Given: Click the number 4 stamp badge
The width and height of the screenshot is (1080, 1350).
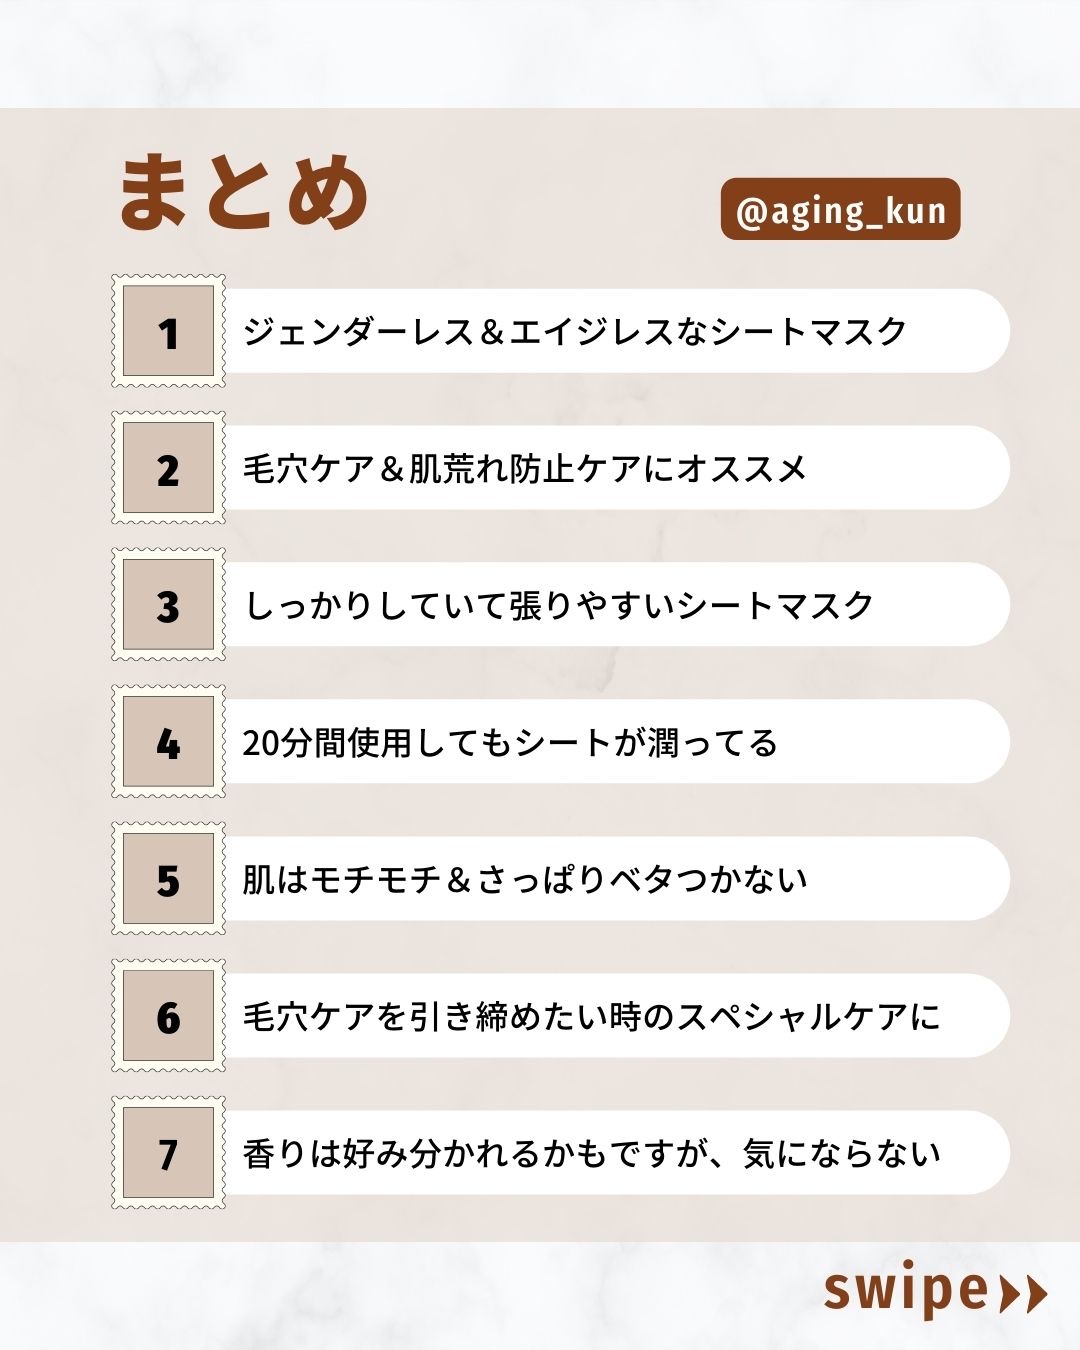Looking at the screenshot, I should click(168, 742).
